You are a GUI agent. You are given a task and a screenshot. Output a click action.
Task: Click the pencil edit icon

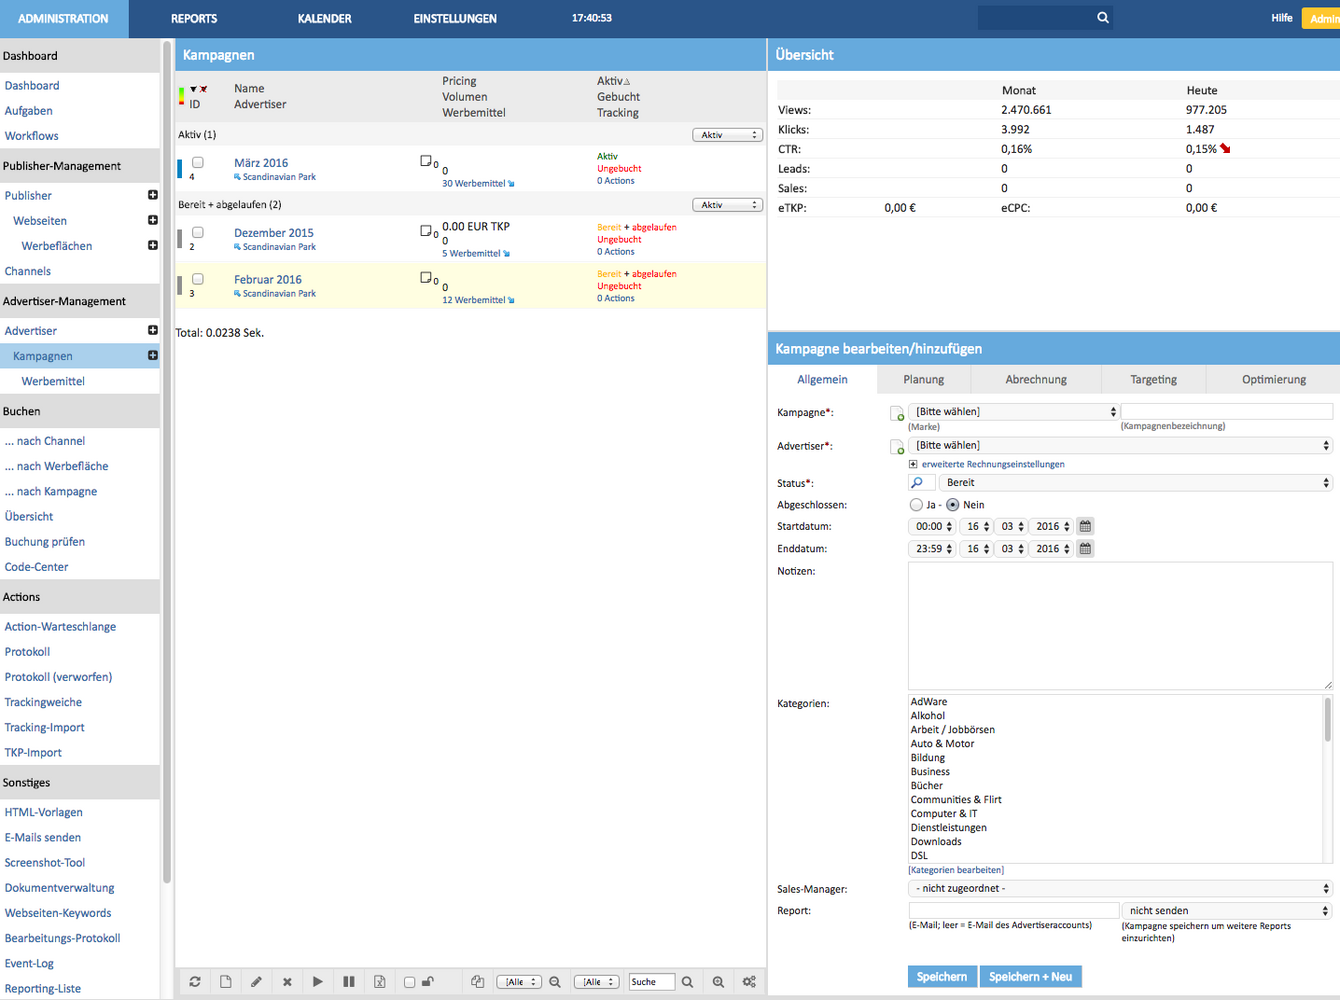click(256, 982)
